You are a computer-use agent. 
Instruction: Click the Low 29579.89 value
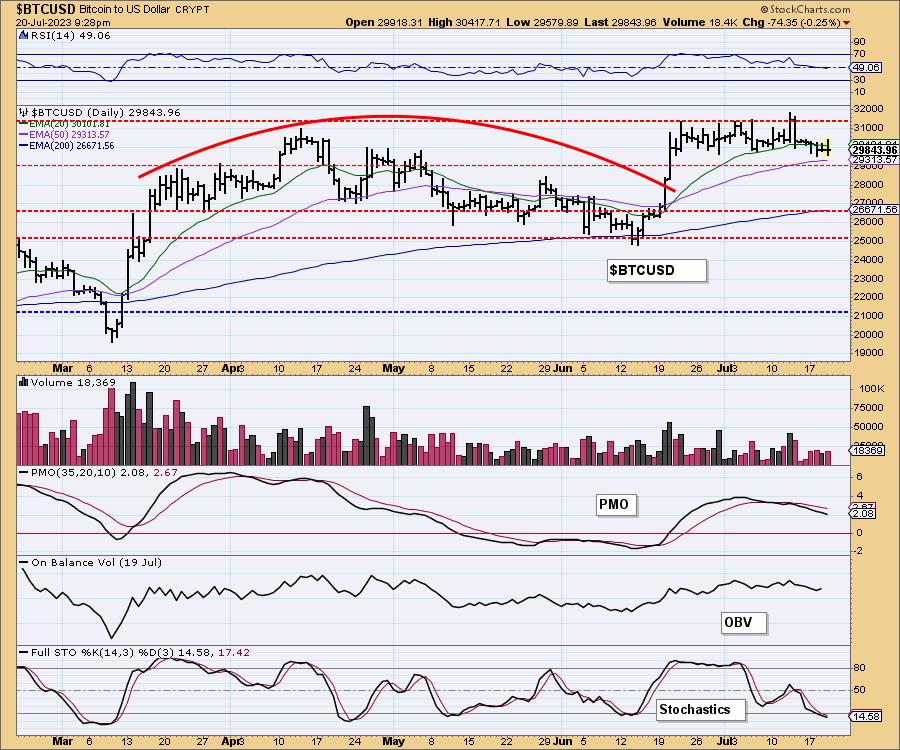coord(542,22)
